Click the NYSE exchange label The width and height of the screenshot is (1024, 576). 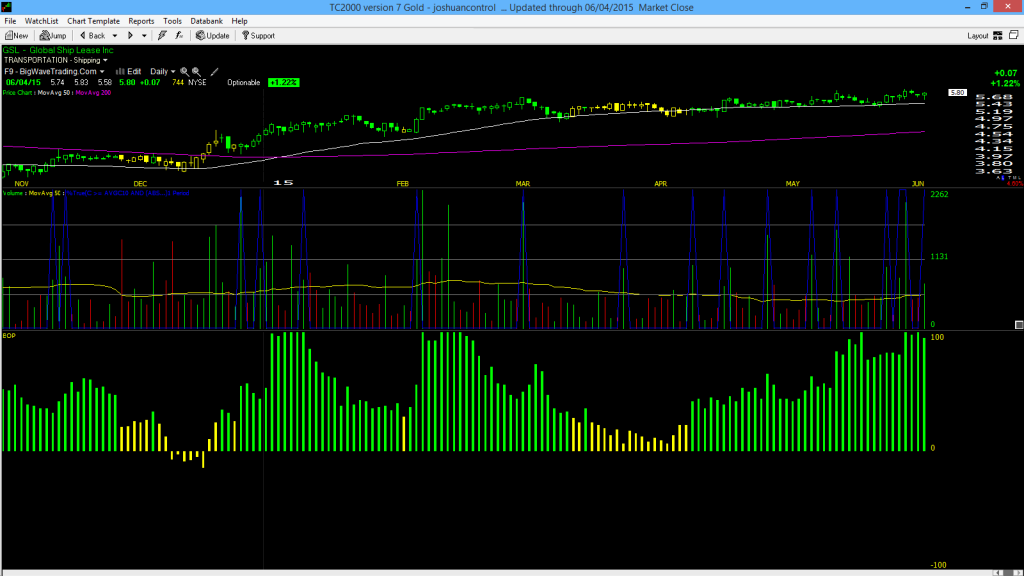coord(197,83)
